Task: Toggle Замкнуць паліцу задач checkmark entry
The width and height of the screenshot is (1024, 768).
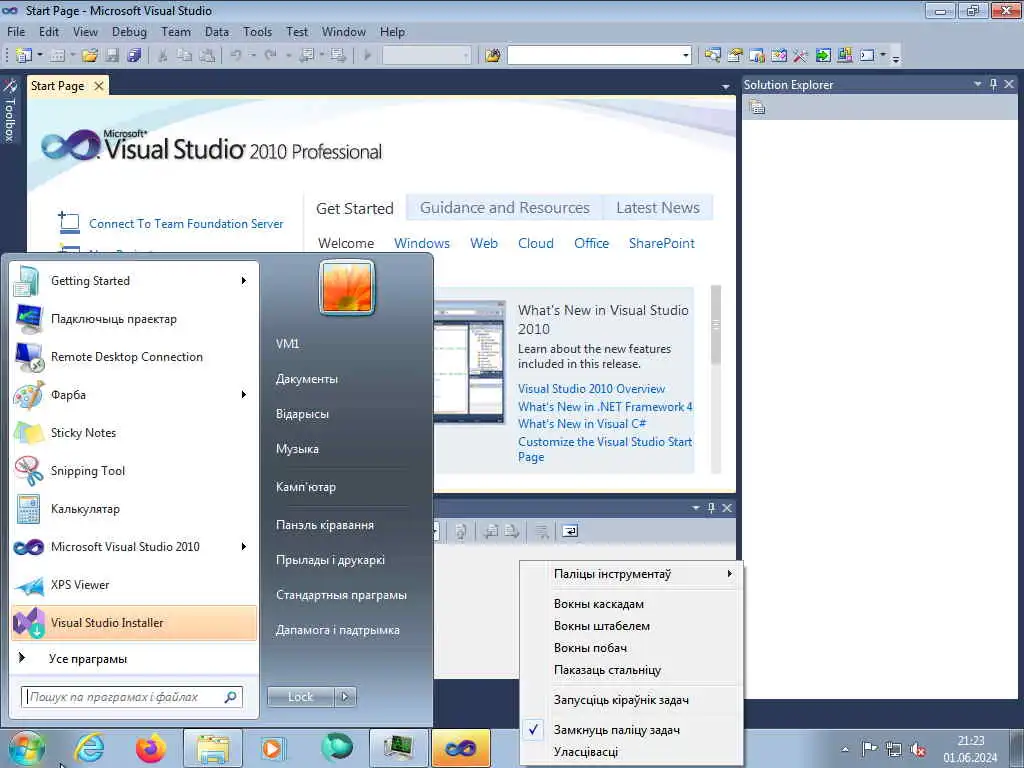Action: [632, 730]
